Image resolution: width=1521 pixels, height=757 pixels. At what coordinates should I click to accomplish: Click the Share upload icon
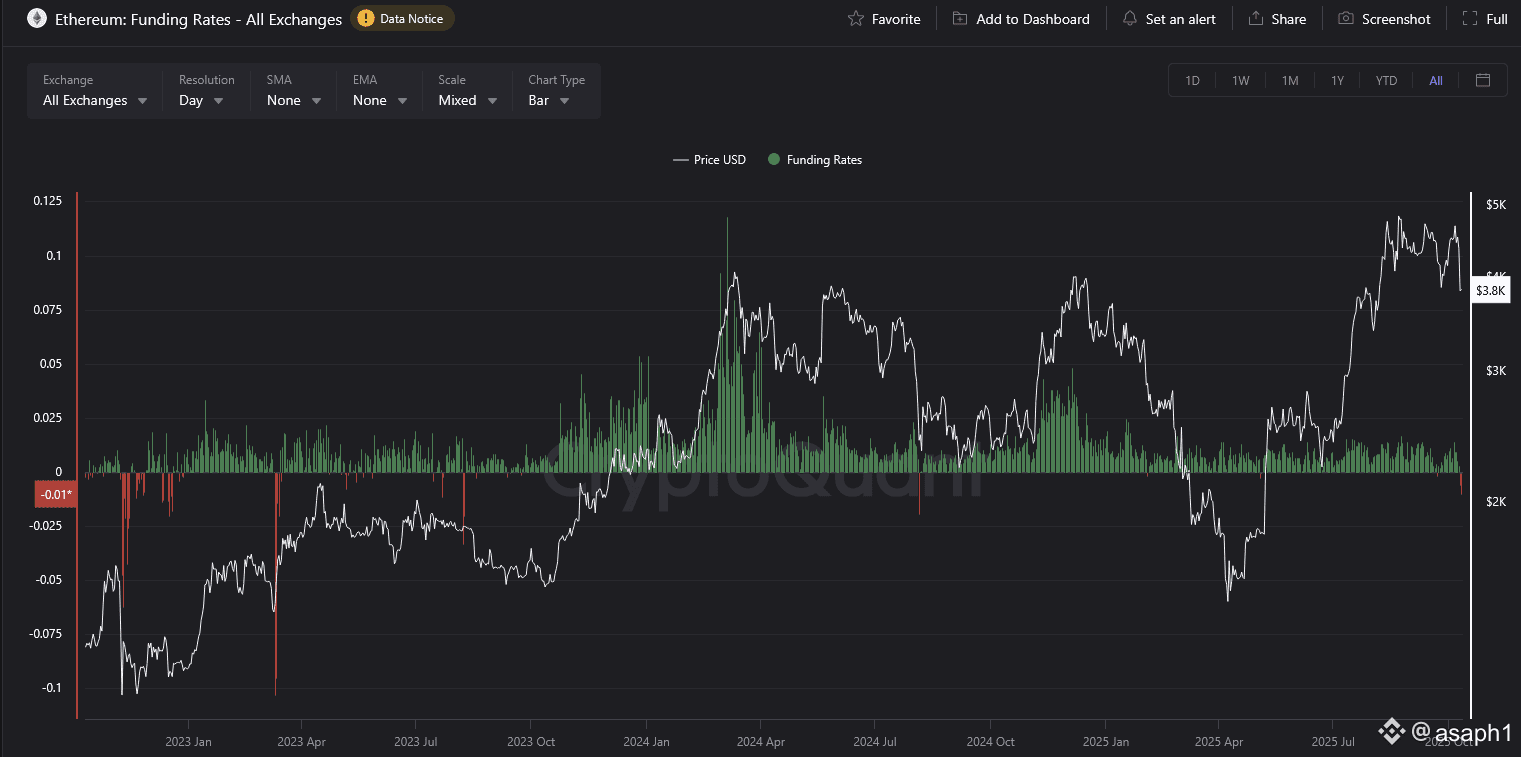(x=1256, y=19)
